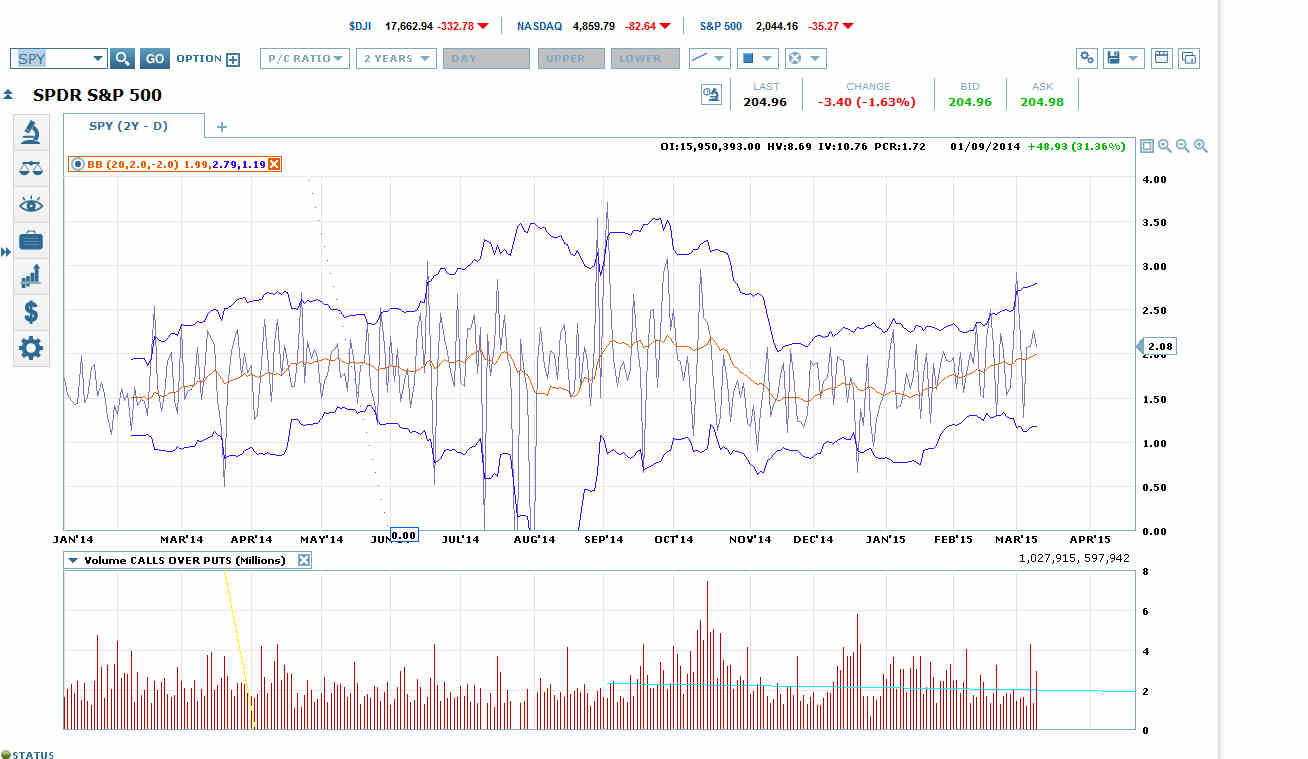Collapse the SPDR S&P 500 header arrows
The image size is (1308, 759).
click(8, 95)
